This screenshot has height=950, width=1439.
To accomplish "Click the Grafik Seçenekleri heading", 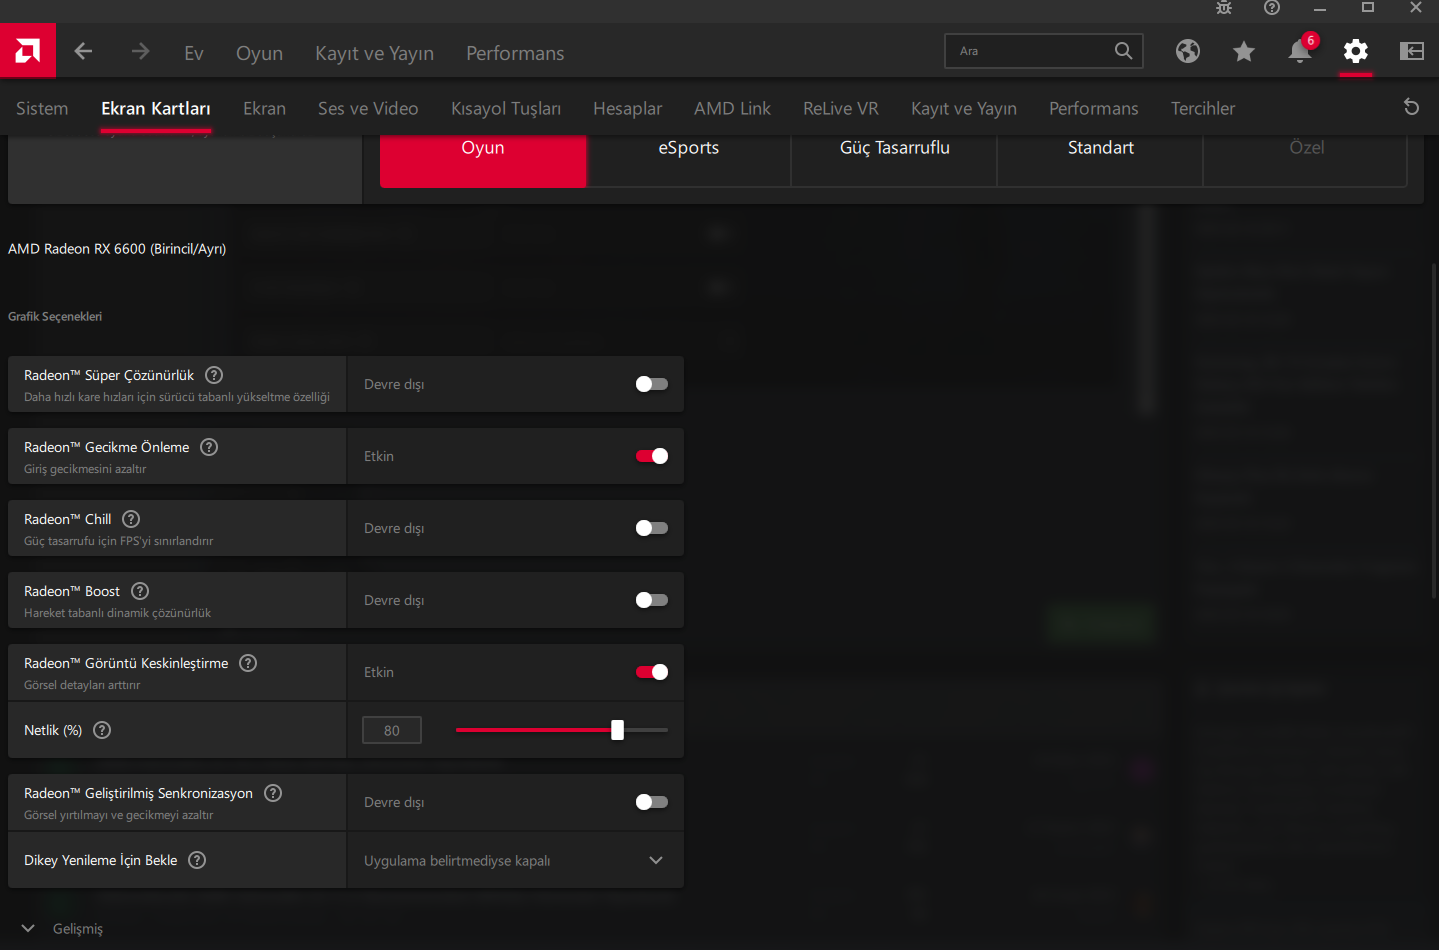I will coord(55,317).
